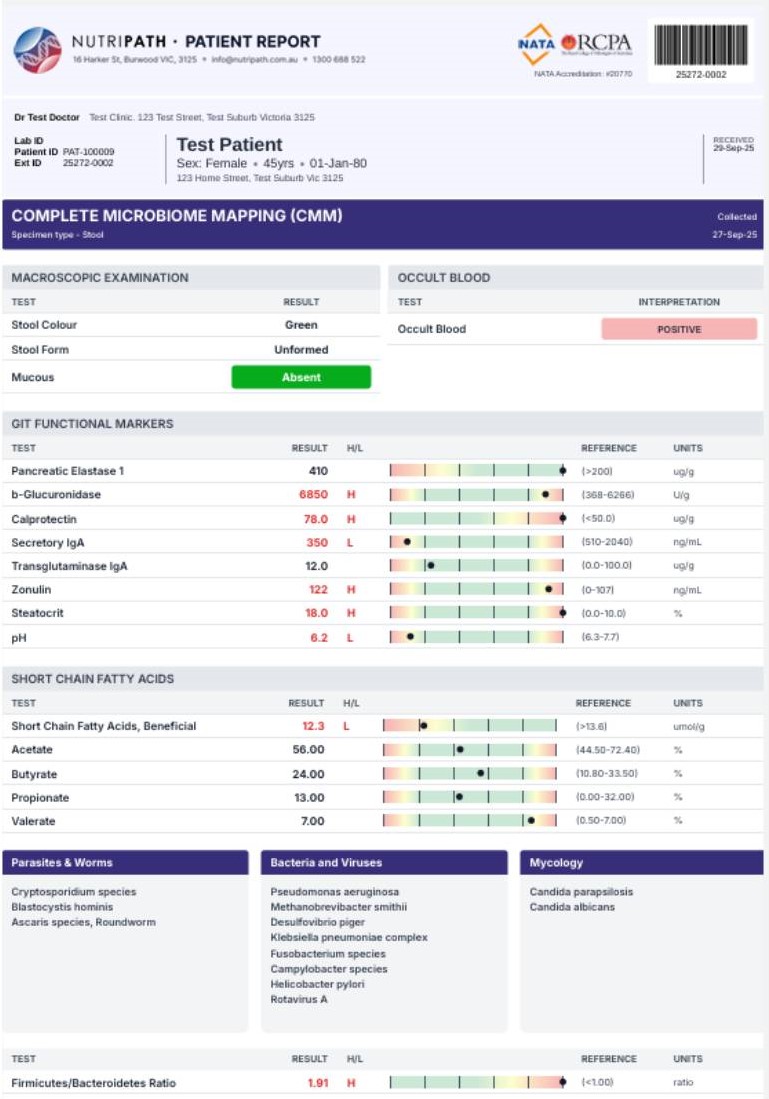
Task: Select the Mycology panel header
Action: (x=641, y=862)
